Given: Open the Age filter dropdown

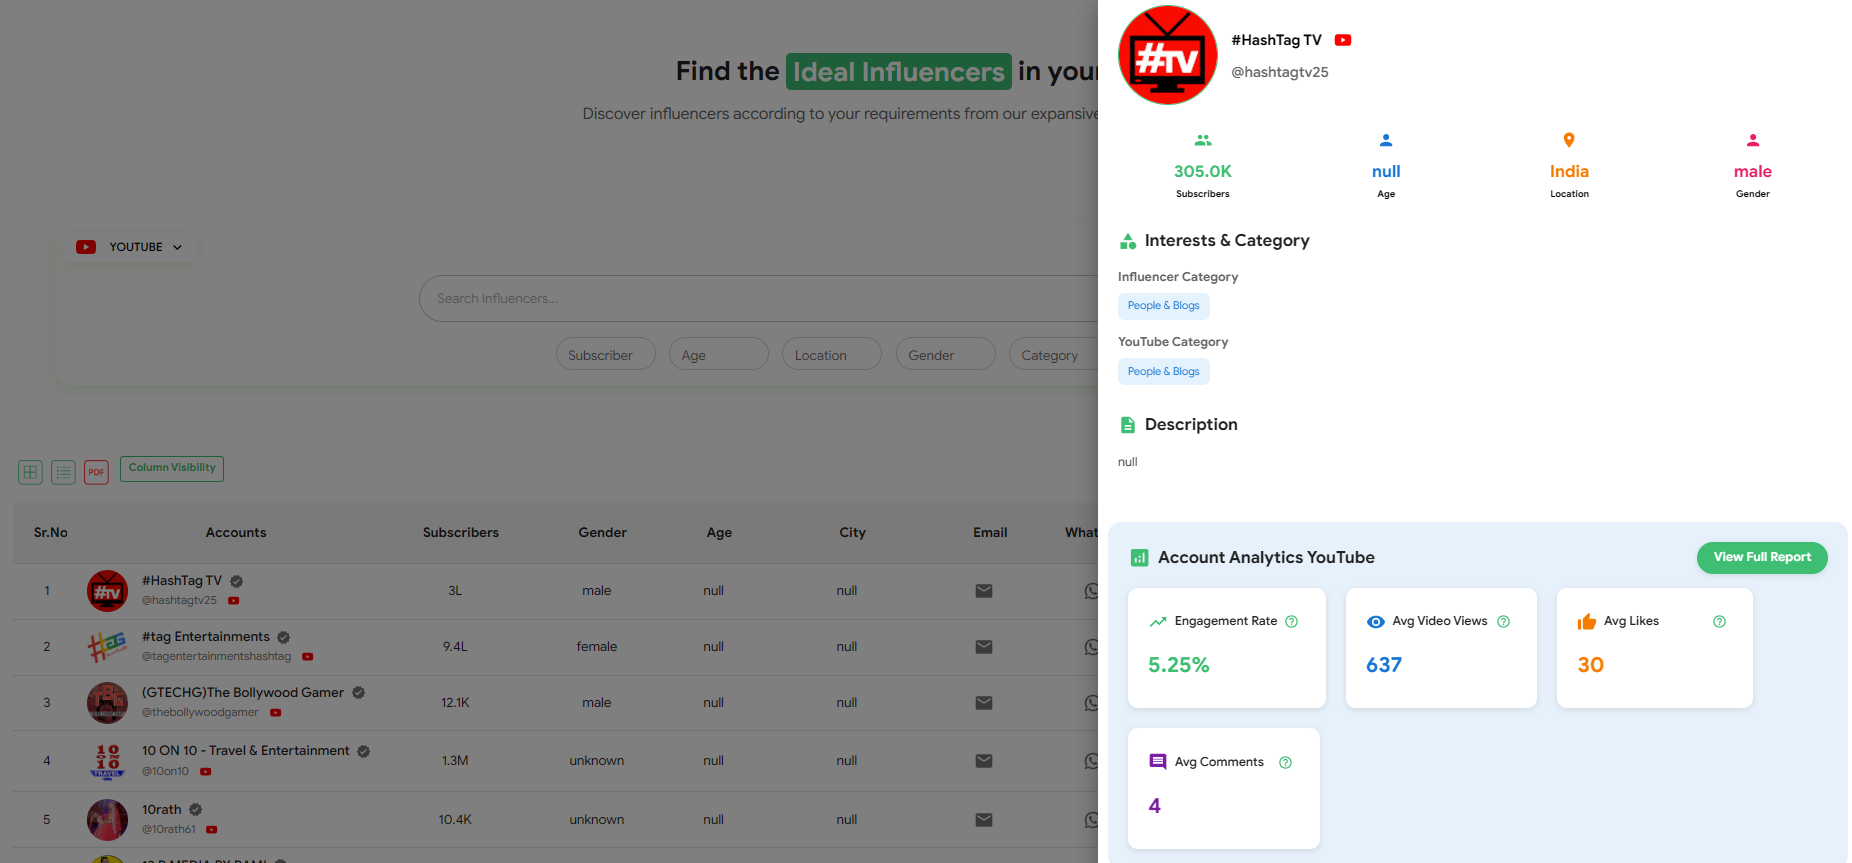Looking at the screenshot, I should pos(718,354).
